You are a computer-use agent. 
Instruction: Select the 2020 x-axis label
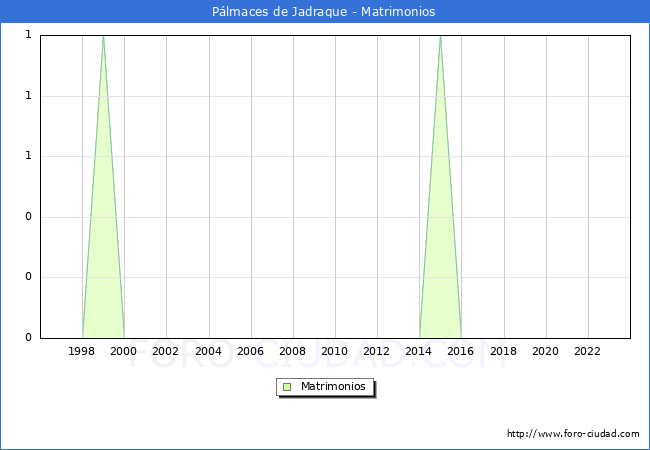(x=546, y=351)
